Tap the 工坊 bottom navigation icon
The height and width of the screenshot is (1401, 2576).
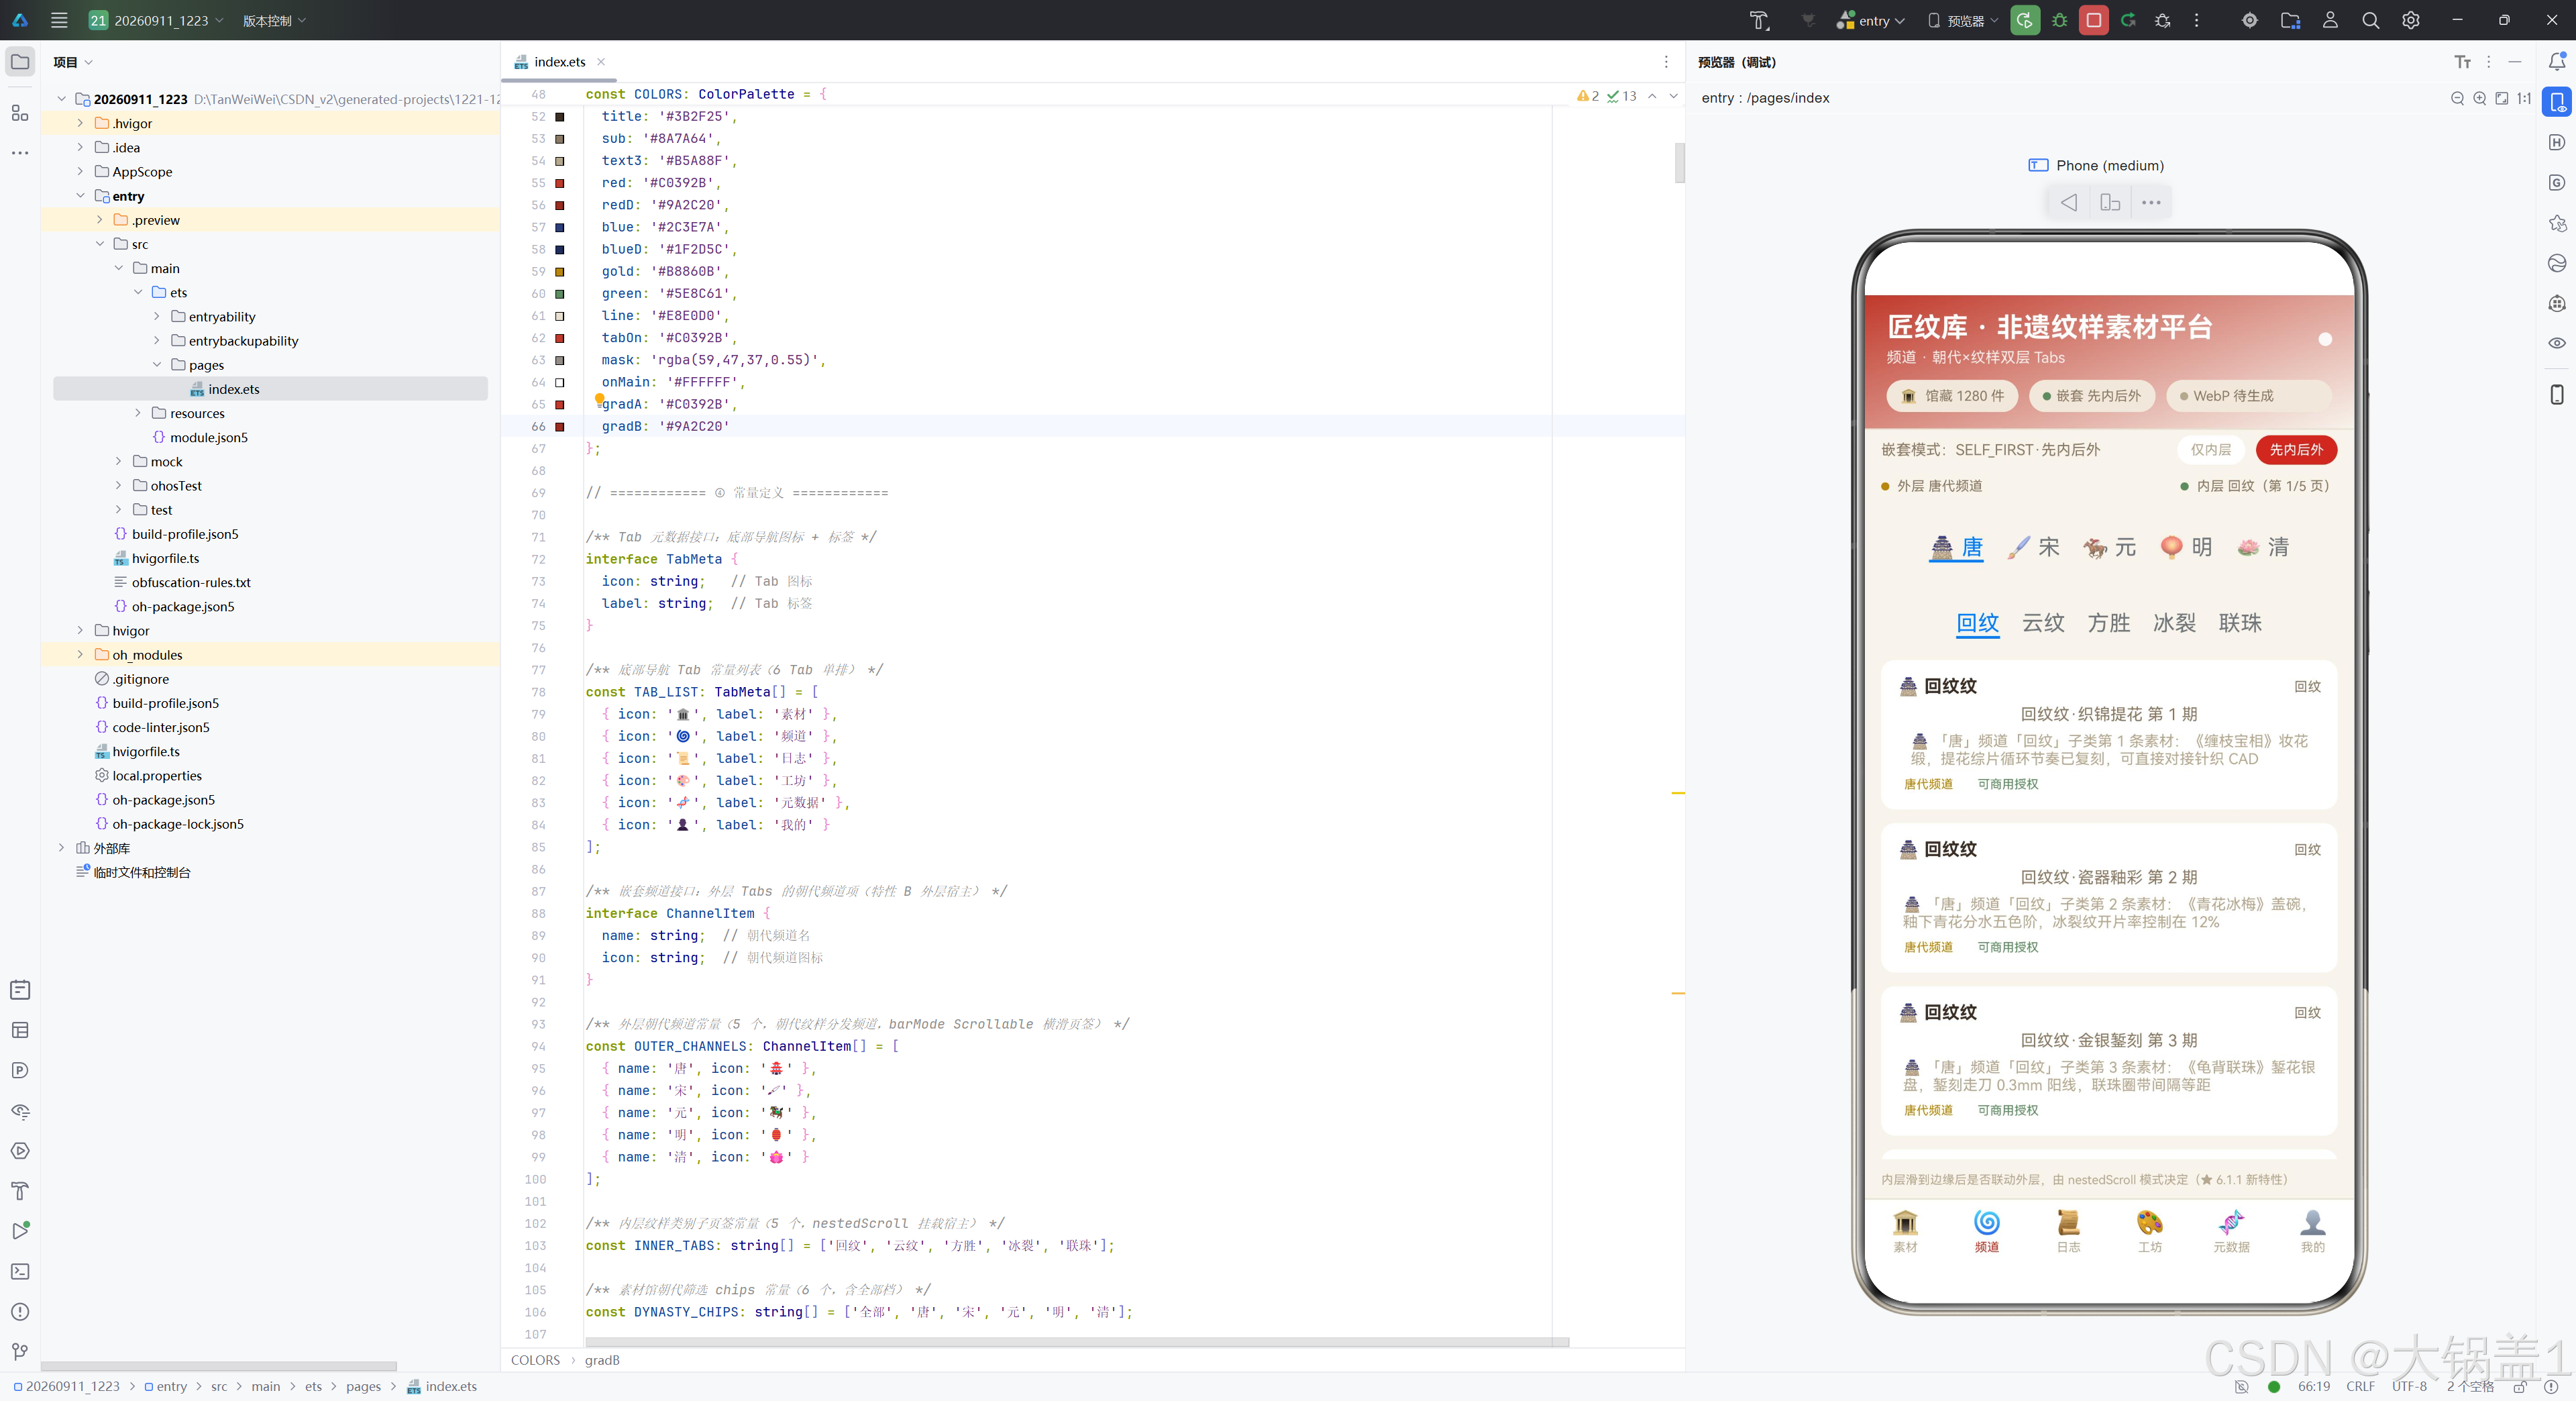tap(2149, 1231)
